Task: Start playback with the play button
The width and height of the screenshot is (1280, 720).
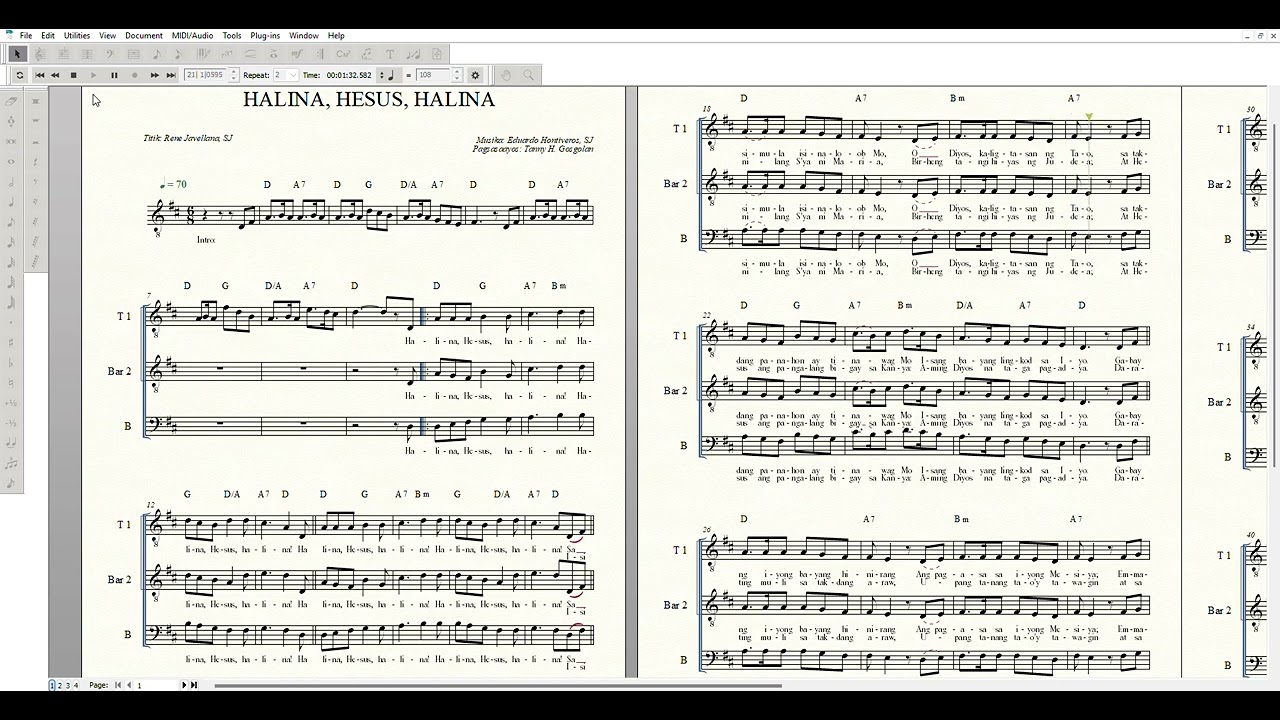Action: pos(93,75)
